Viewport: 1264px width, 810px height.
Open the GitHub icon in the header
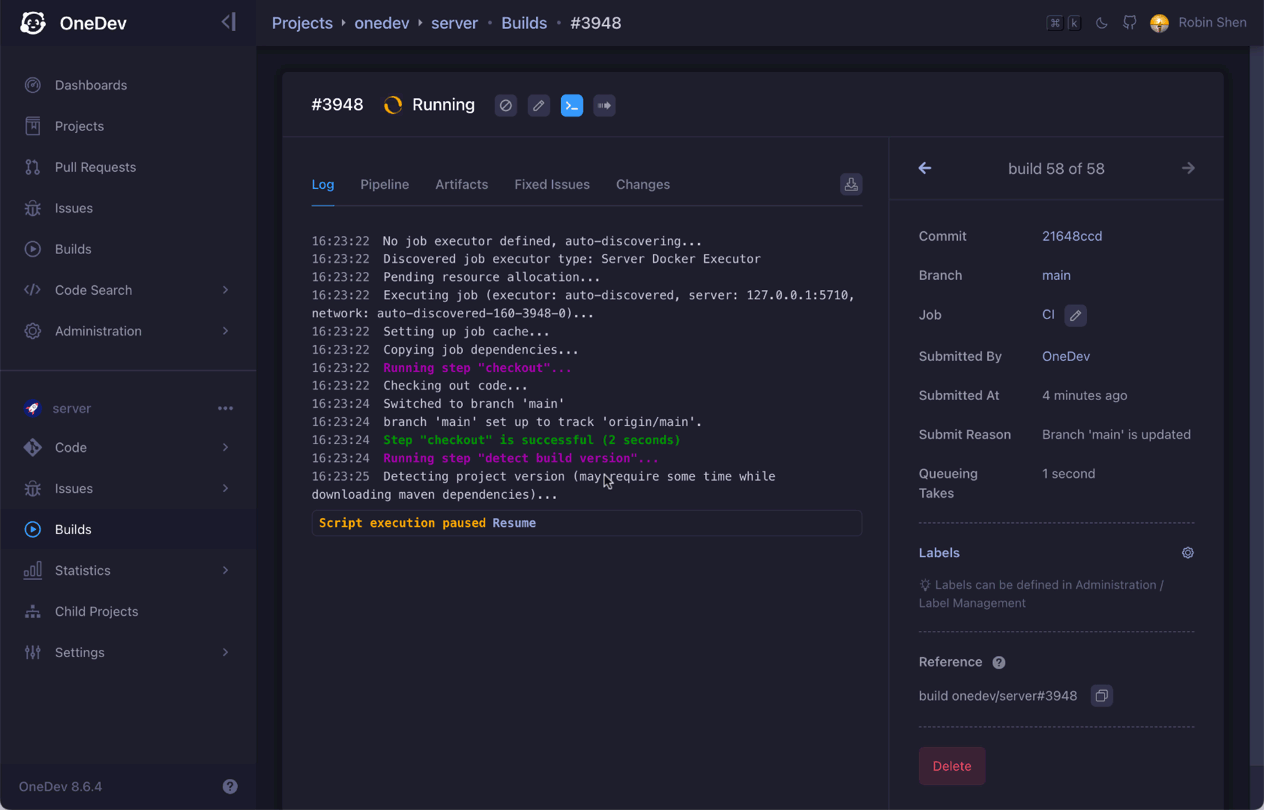pos(1129,22)
